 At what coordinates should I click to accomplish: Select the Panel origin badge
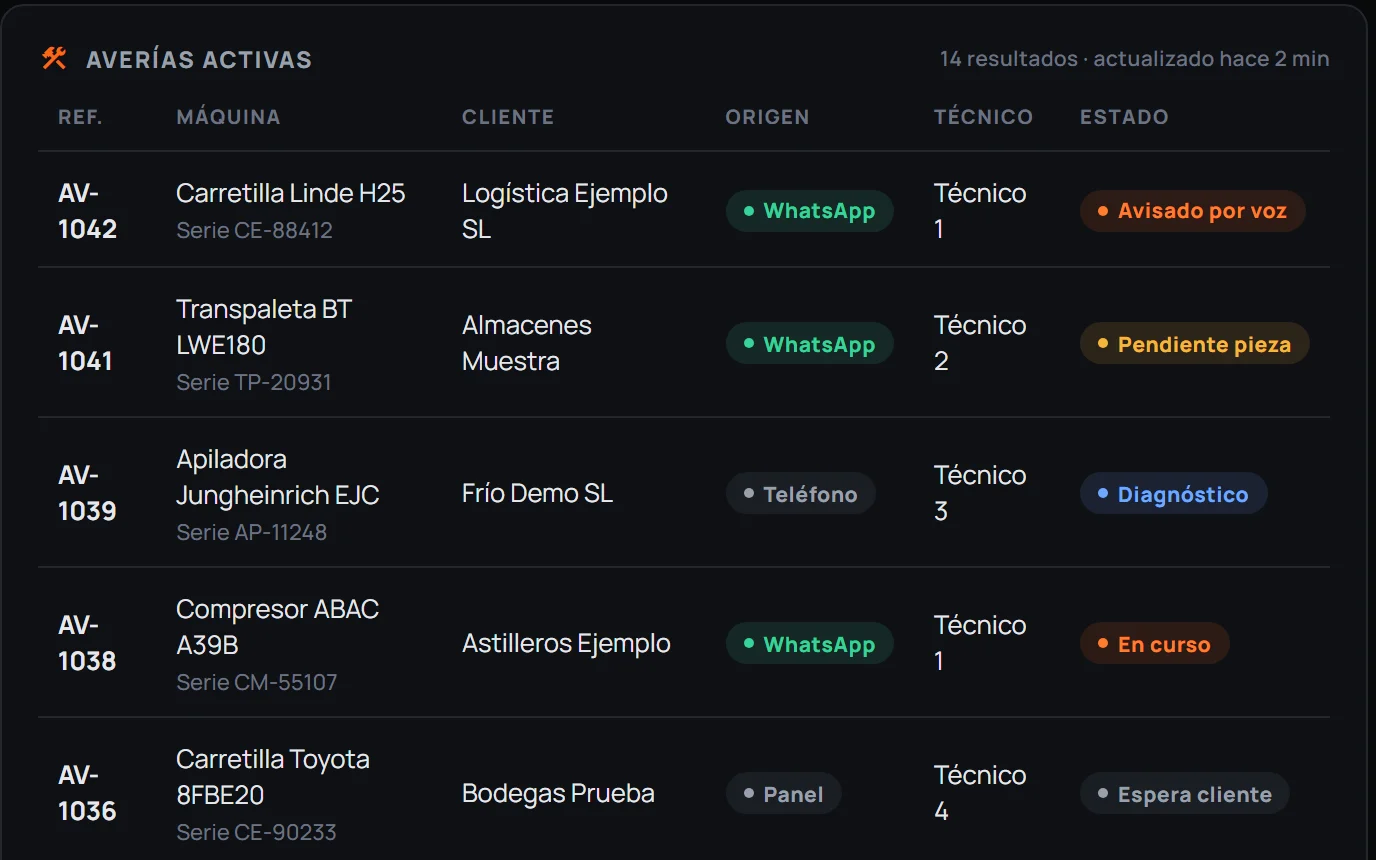(784, 794)
